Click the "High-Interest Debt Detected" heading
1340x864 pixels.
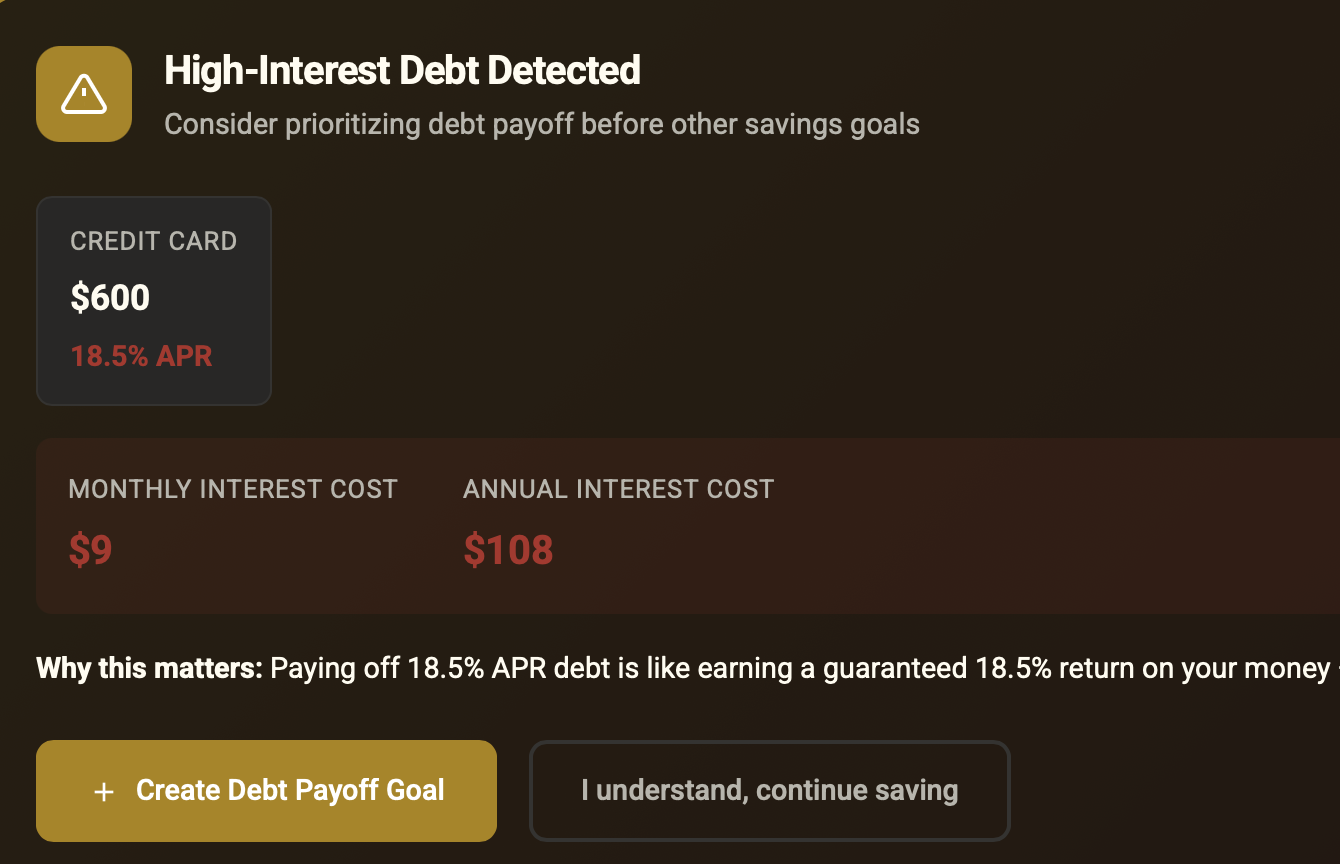[402, 71]
